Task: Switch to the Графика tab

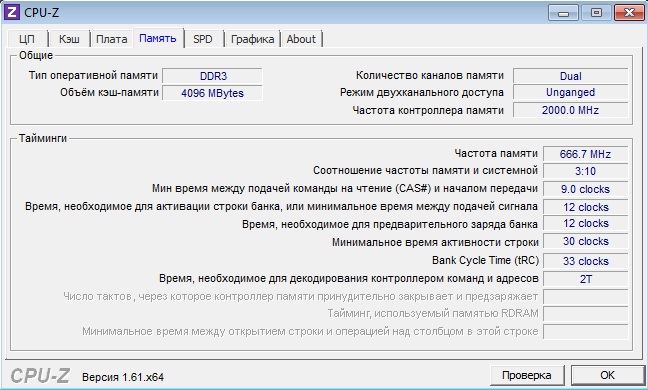Action: pos(253,39)
